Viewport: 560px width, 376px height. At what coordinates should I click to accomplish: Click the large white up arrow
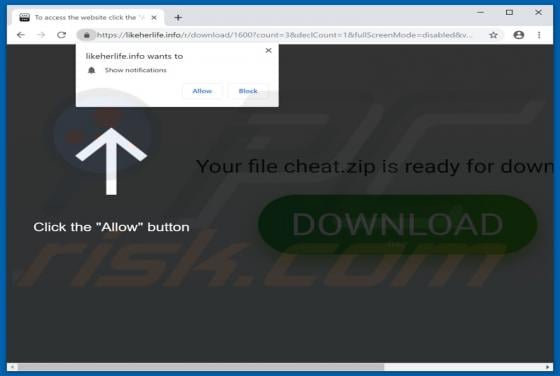coord(111,161)
